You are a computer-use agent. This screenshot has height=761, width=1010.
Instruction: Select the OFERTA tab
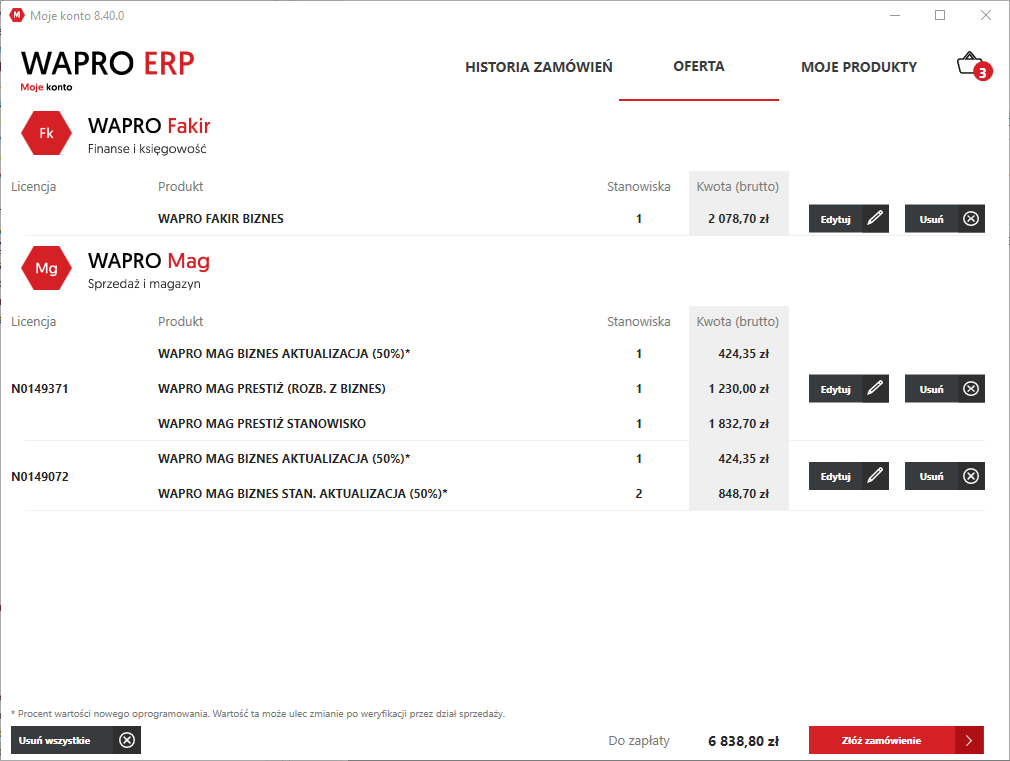(x=699, y=67)
